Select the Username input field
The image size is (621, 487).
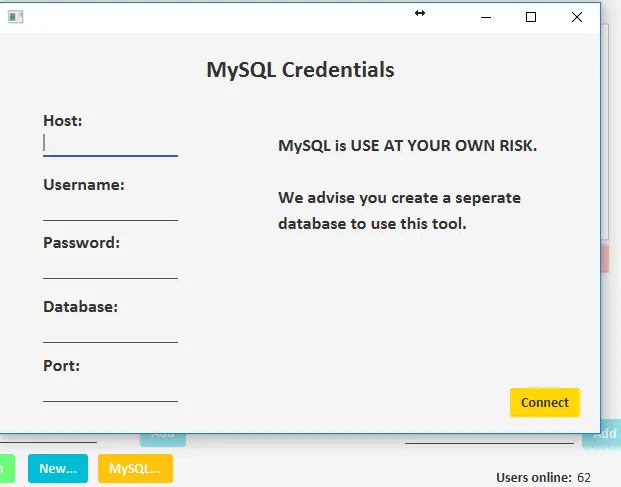coord(110,209)
